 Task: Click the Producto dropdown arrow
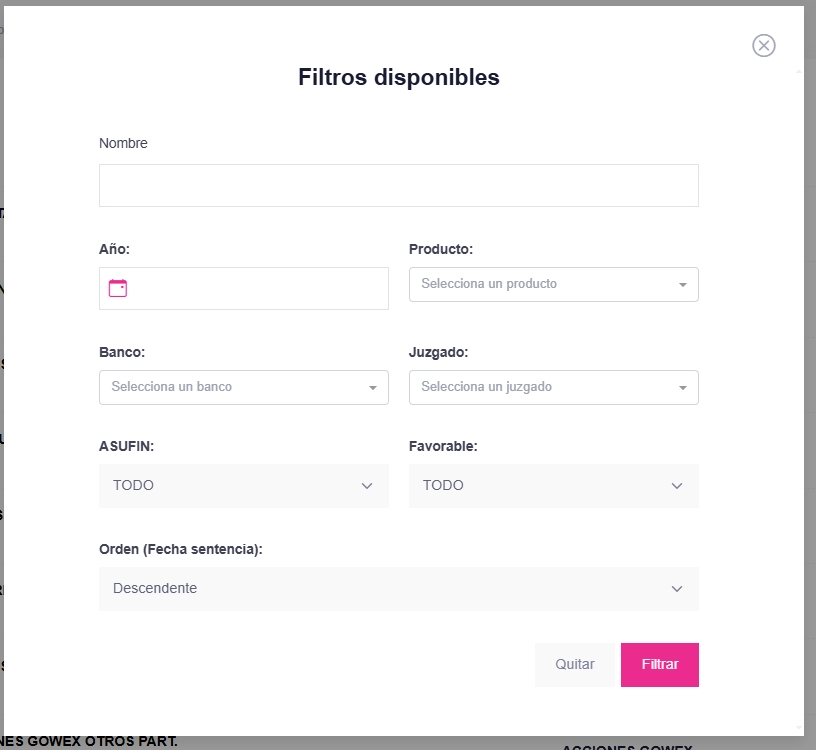click(x=683, y=285)
